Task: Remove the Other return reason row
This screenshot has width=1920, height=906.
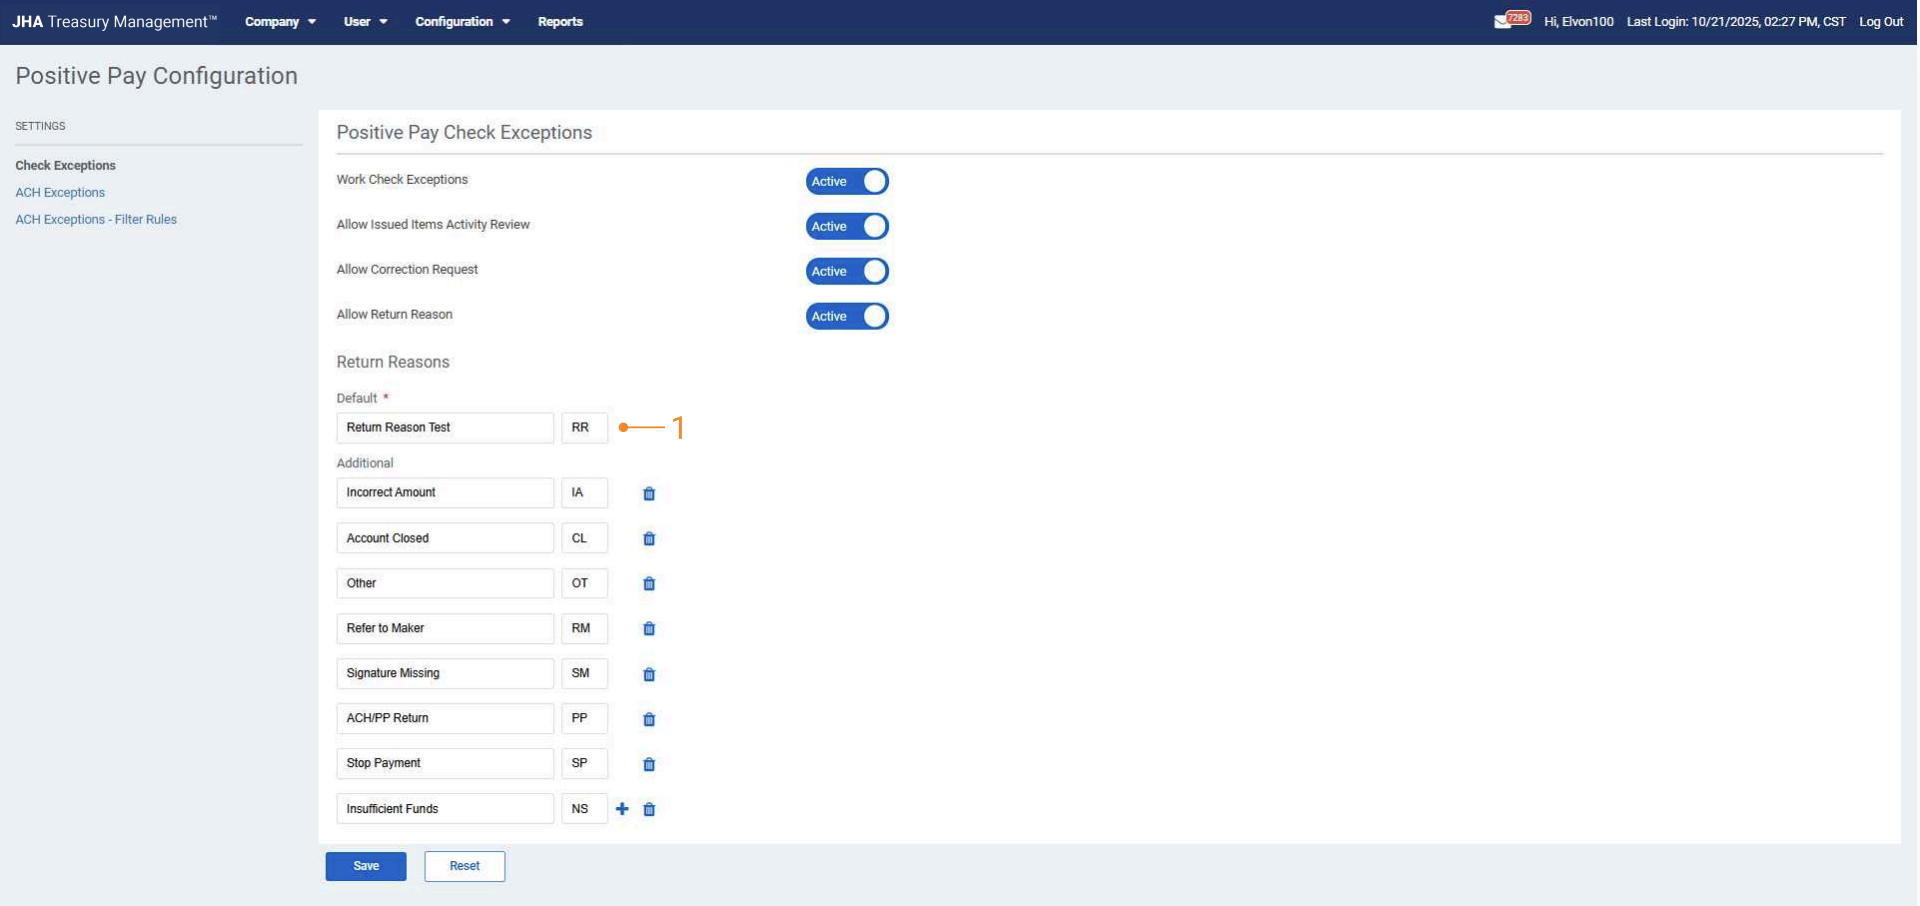Action: click(649, 584)
